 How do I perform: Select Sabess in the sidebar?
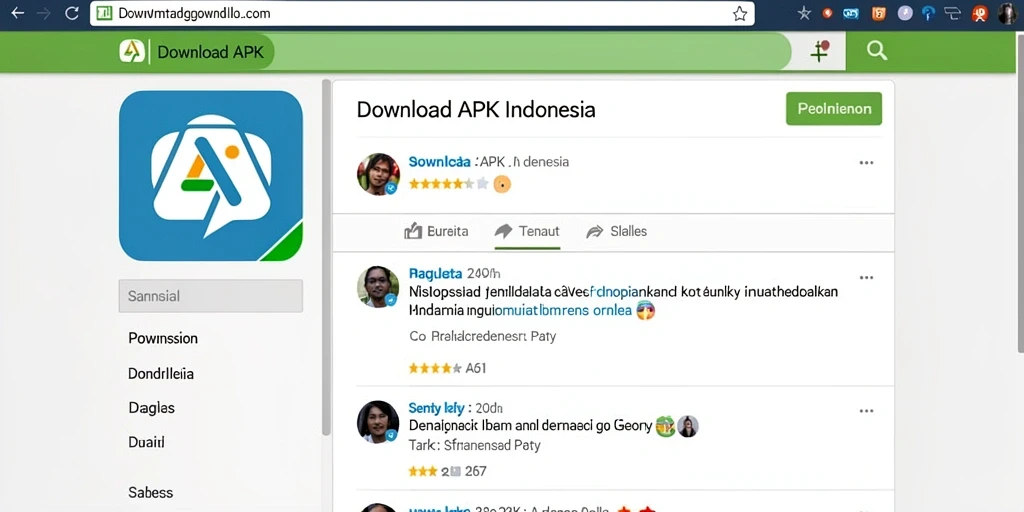(151, 492)
